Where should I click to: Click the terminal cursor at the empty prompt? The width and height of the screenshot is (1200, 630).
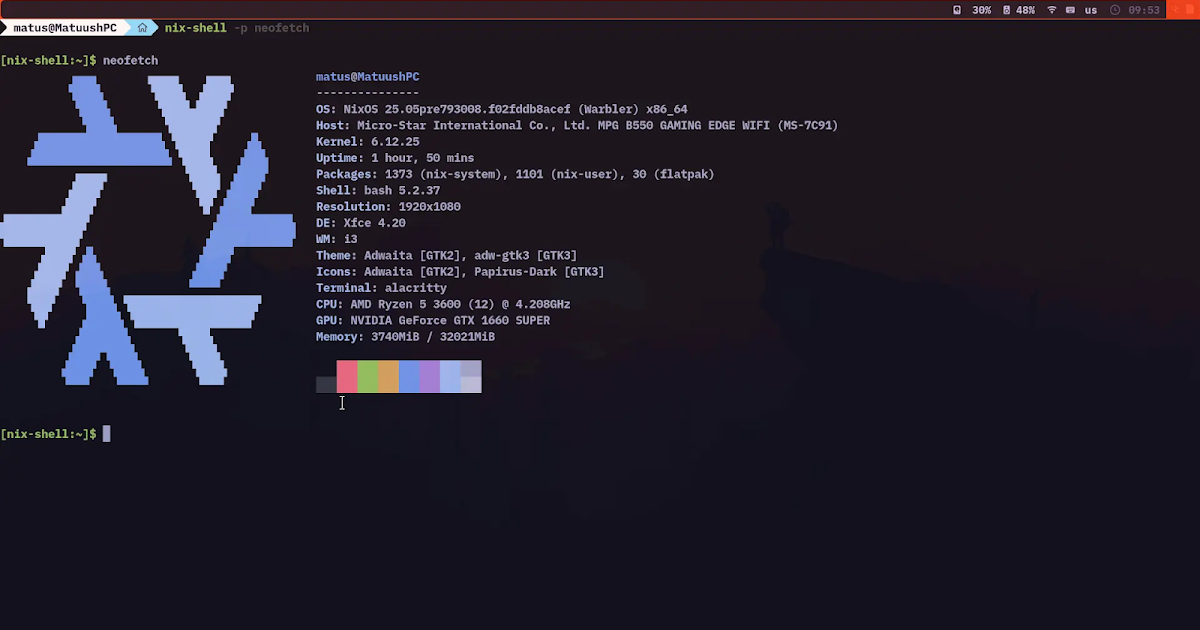(x=107, y=434)
